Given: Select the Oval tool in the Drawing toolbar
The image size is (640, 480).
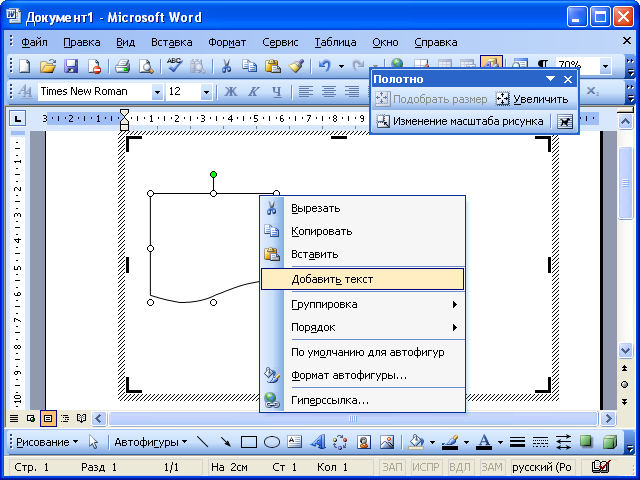Looking at the screenshot, I should 271,441.
